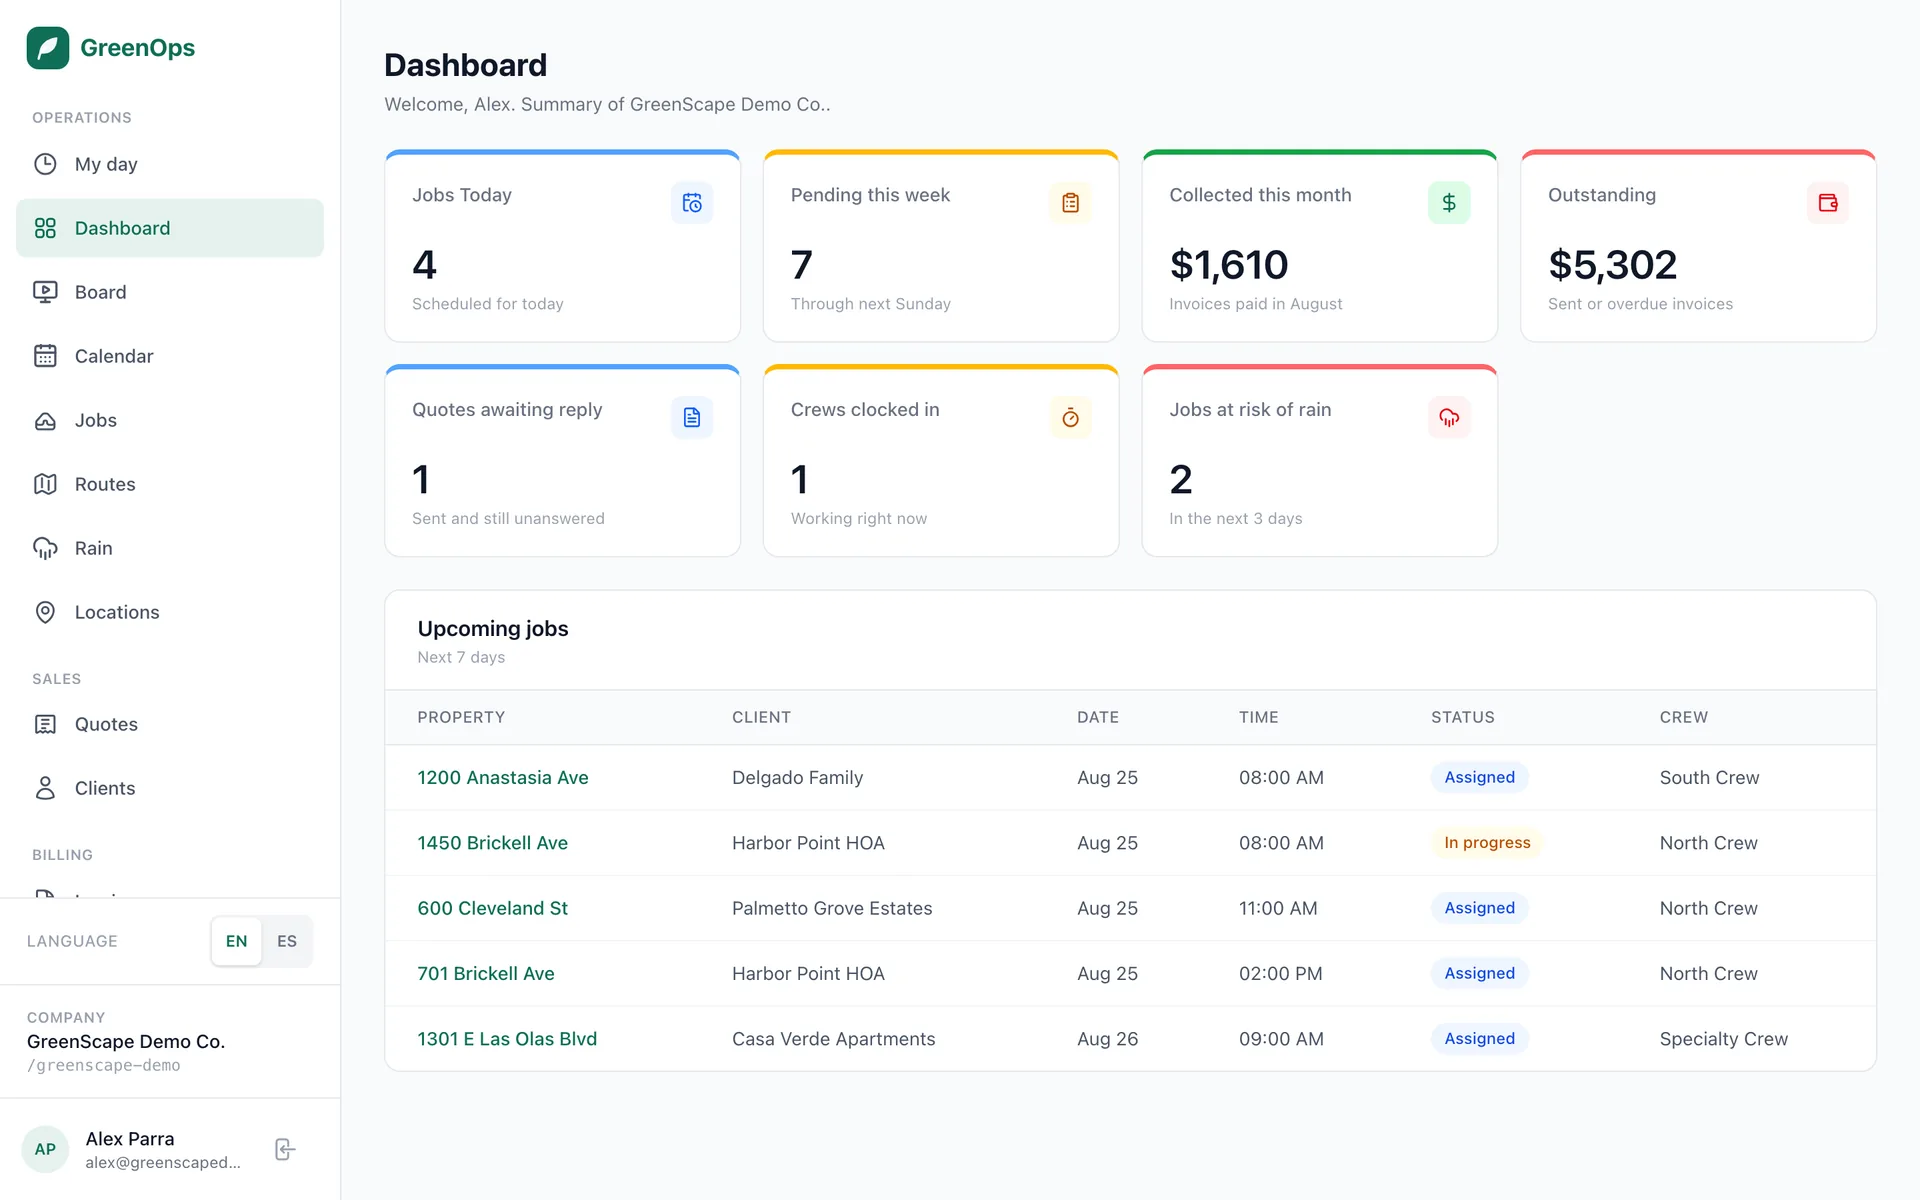This screenshot has width=1920, height=1200.
Task: Click the Palmetto Grove Estates client cell
Action: pos(832,908)
